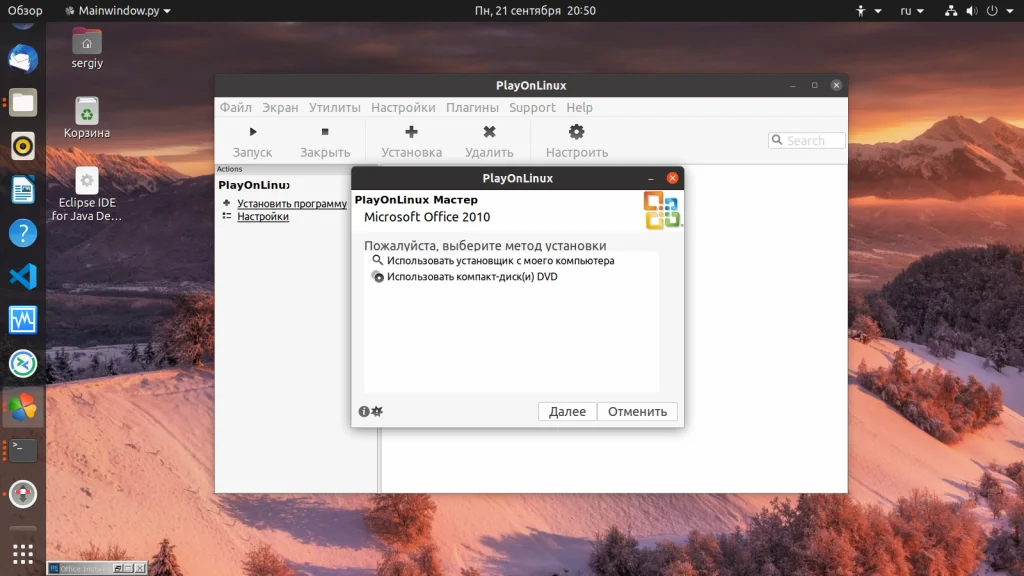Open the Файл menu

(x=235, y=108)
